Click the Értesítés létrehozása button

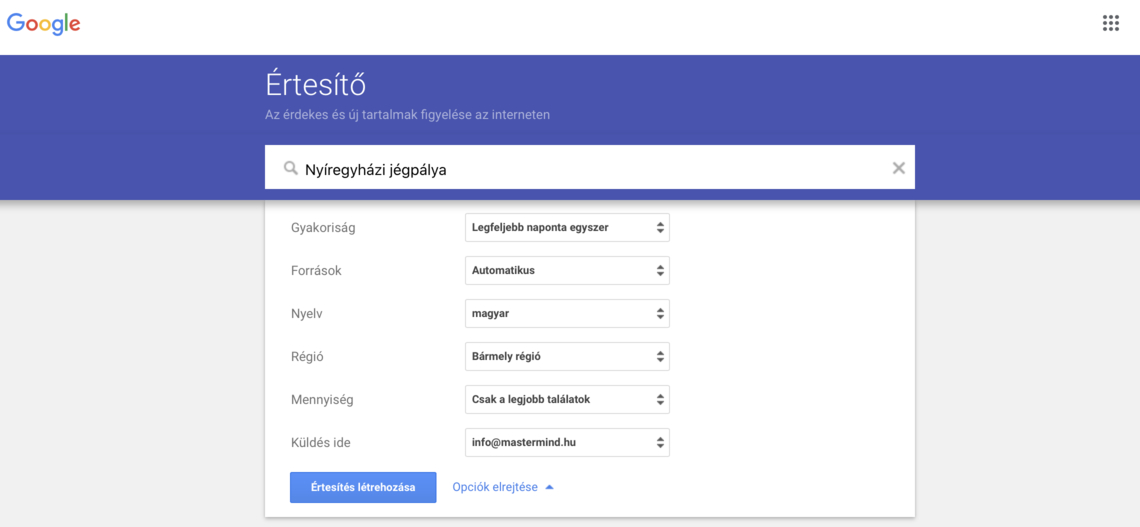[x=363, y=487]
